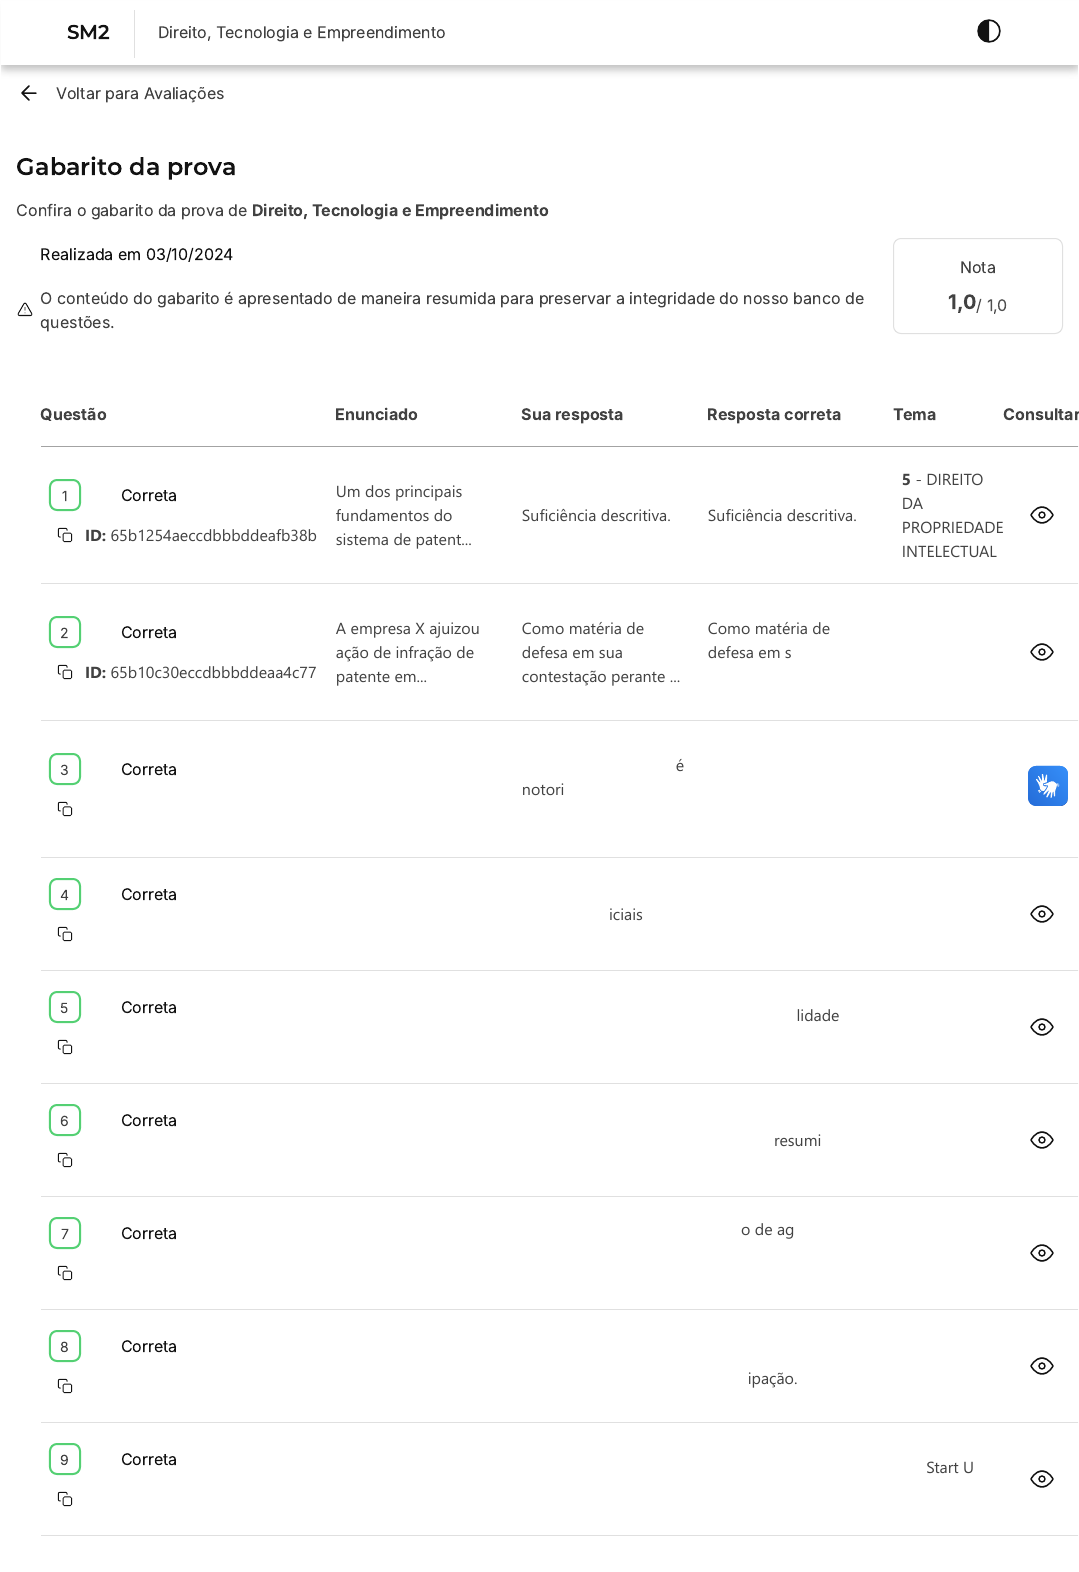Open Voltar para Avaliações link
Image resolution: width=1079 pixels, height=1572 pixels.
pos(139,93)
